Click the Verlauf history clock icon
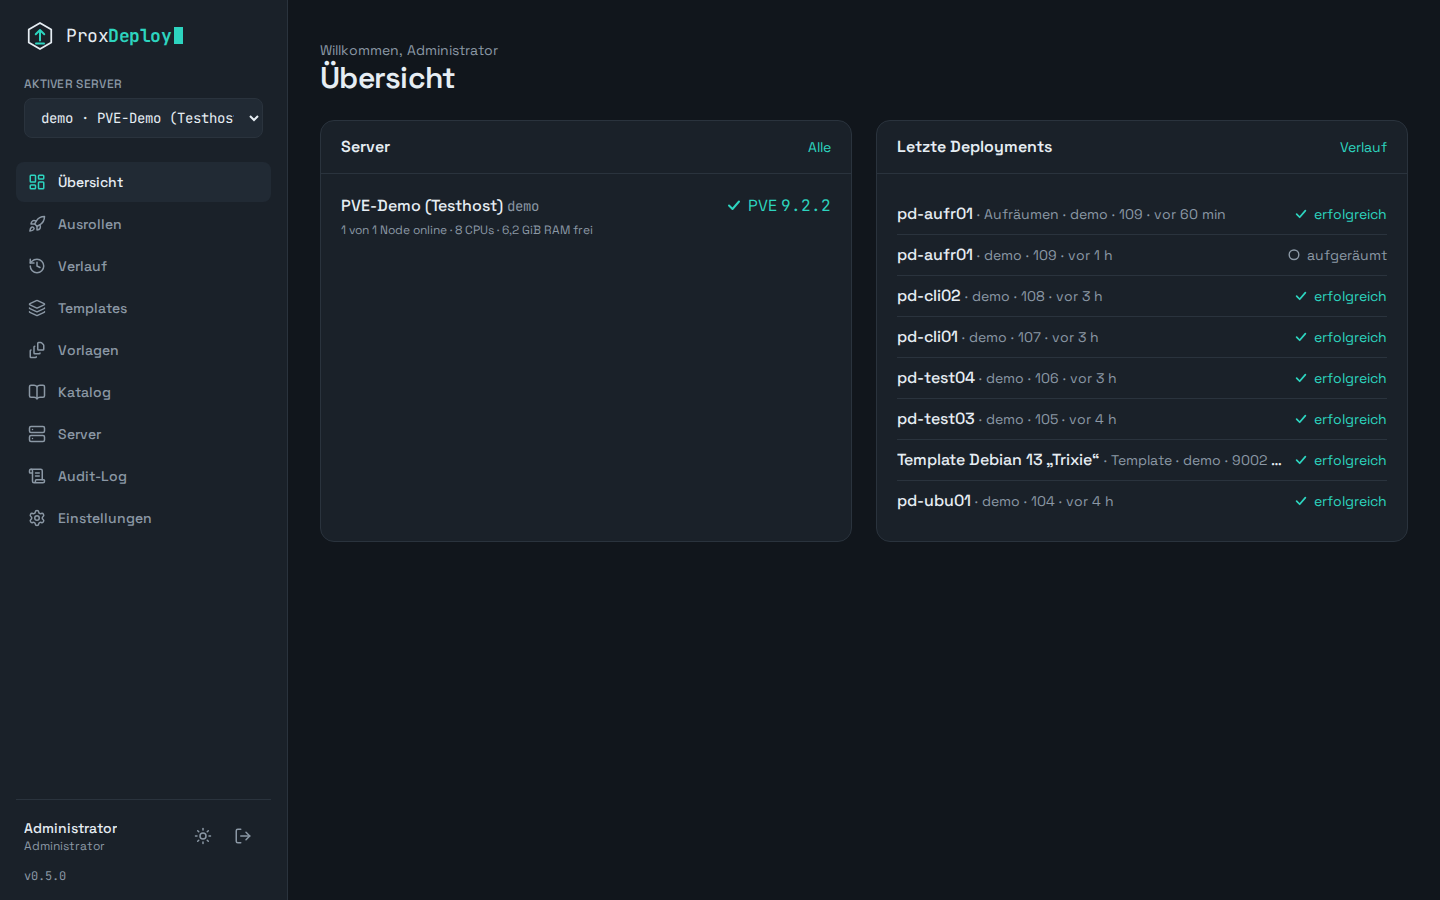 [37, 266]
